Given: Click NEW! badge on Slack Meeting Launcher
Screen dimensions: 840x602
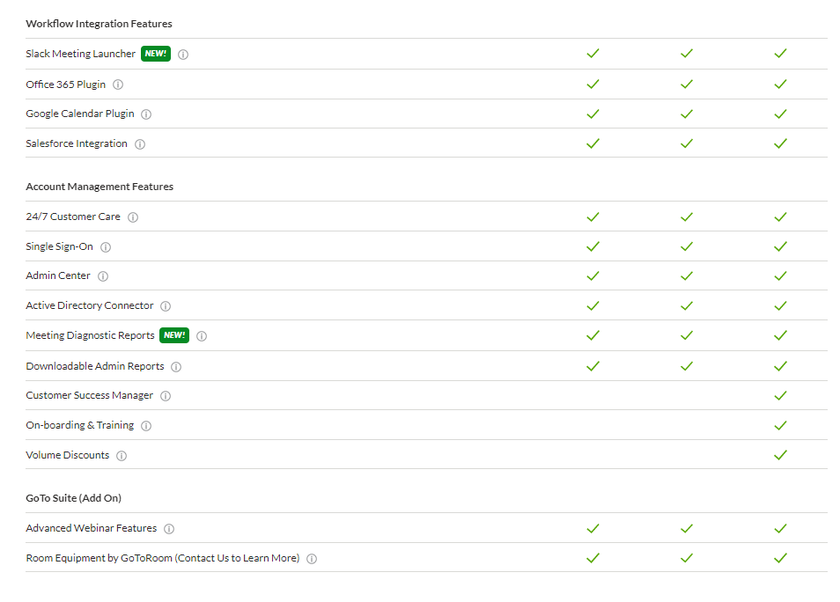Looking at the screenshot, I should click(x=156, y=54).
